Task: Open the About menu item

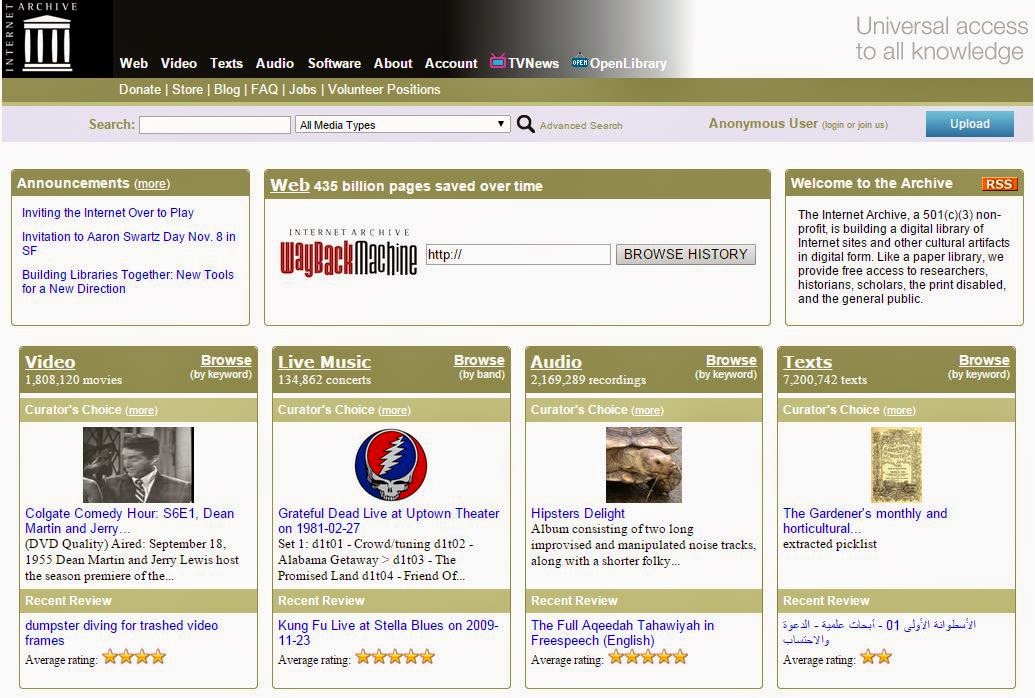Action: pos(393,63)
